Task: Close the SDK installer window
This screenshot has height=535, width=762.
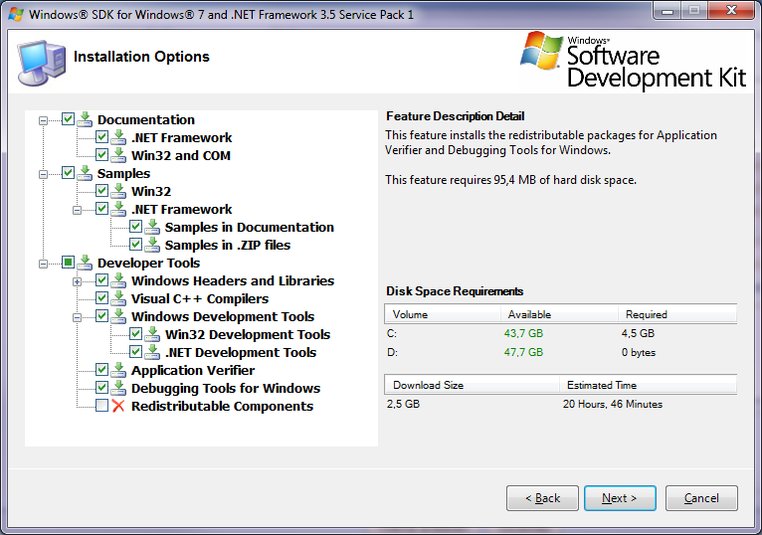Action: [730, 11]
